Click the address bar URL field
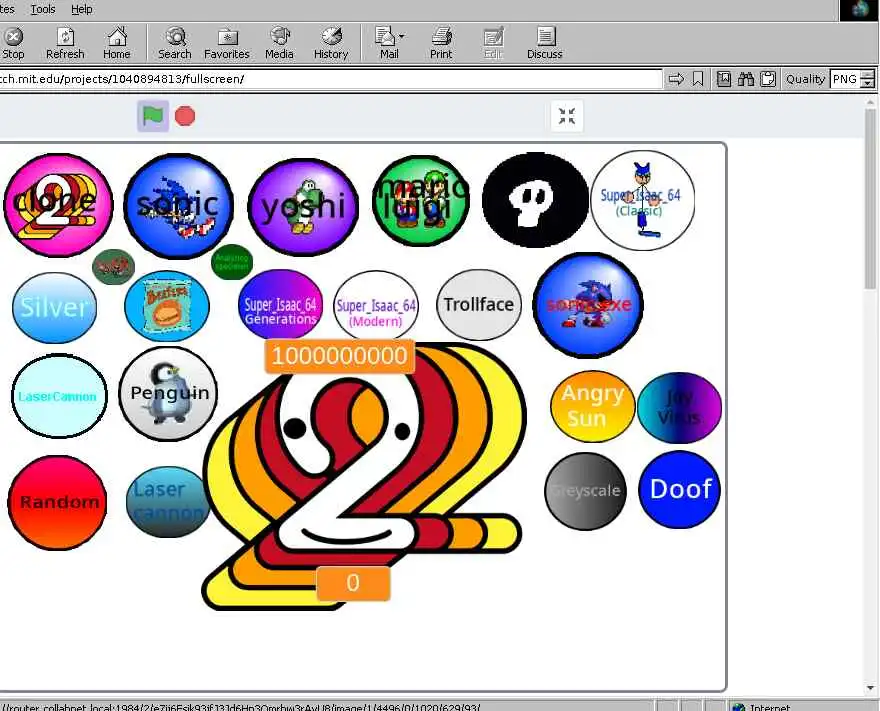The image size is (880, 711). point(330,79)
